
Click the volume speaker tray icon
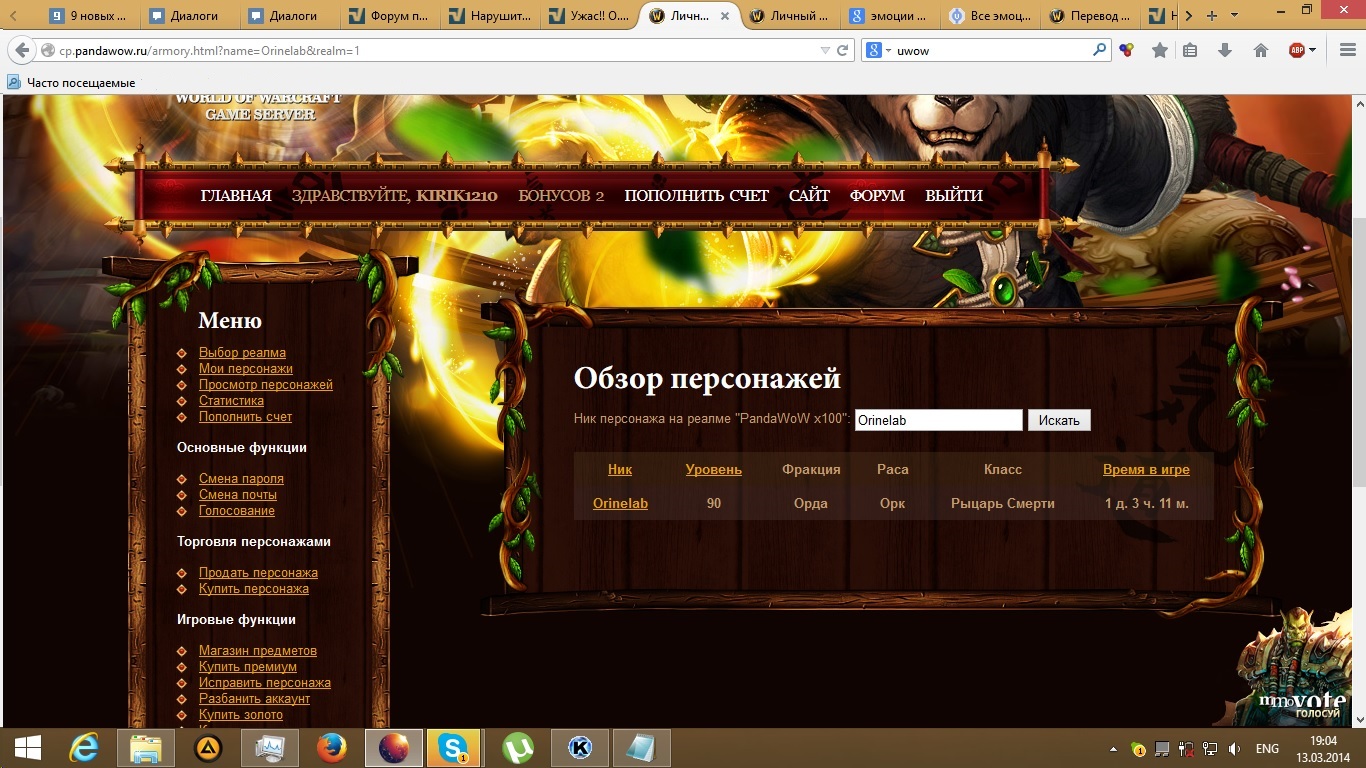coord(1234,749)
